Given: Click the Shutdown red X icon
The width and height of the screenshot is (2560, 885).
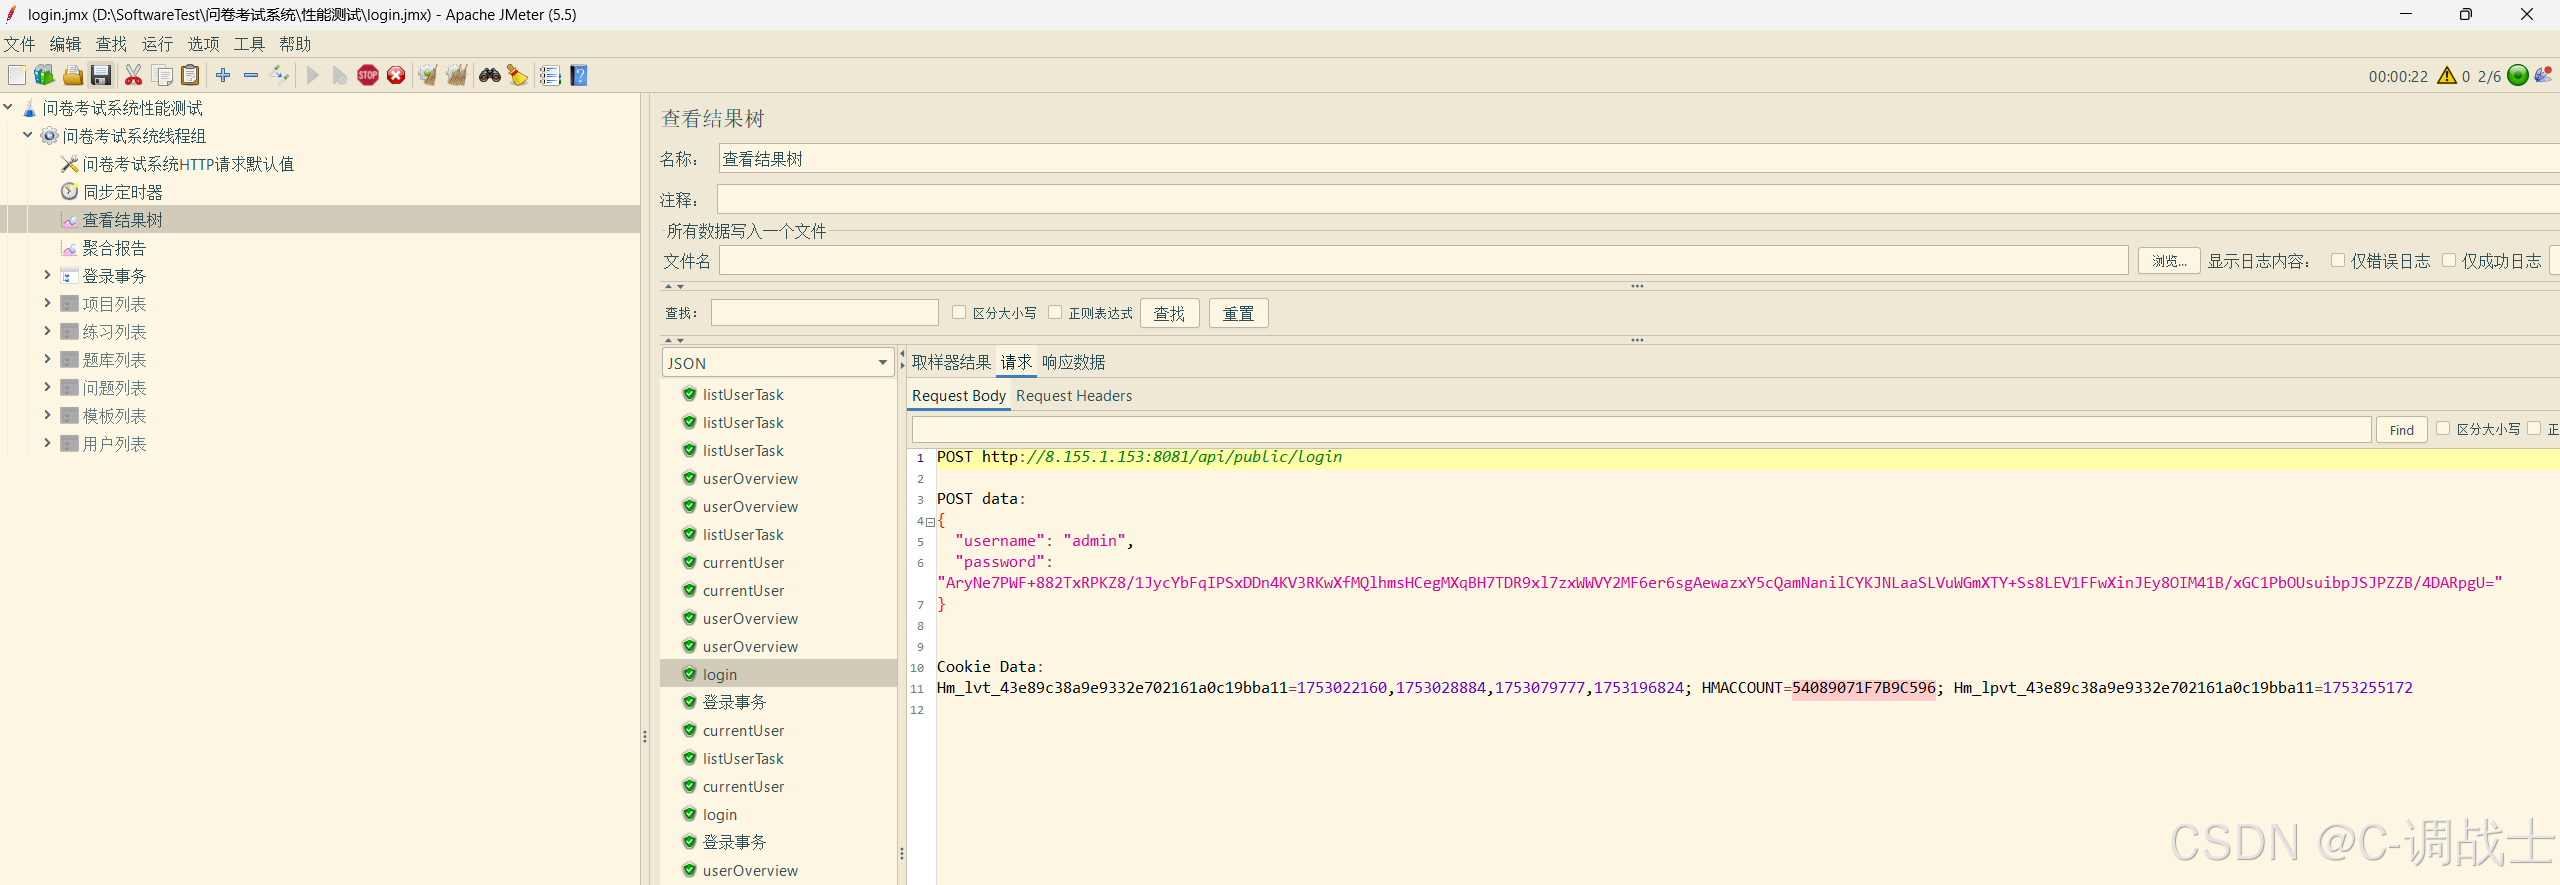Looking at the screenshot, I should 396,76.
